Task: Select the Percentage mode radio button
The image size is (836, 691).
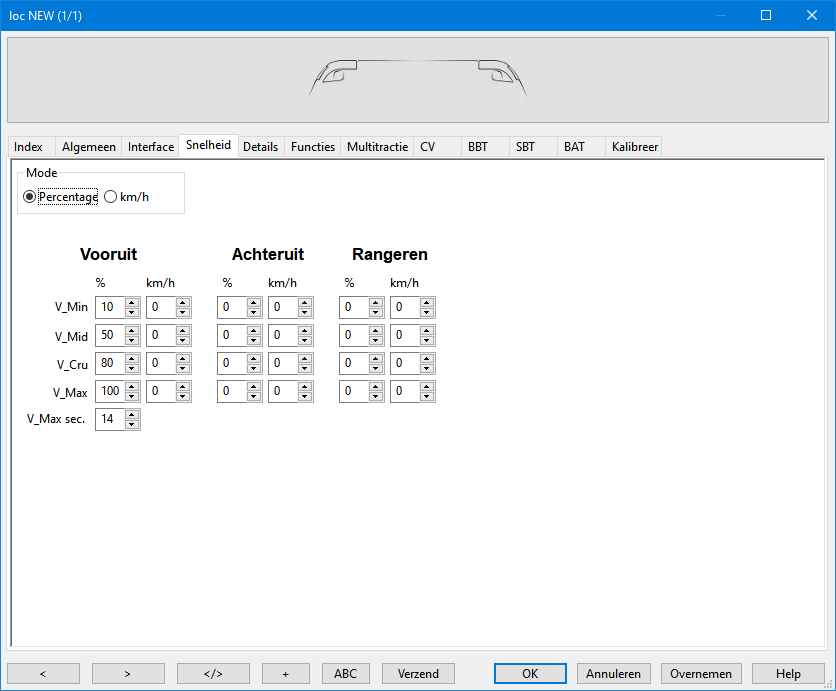Action: click(29, 197)
